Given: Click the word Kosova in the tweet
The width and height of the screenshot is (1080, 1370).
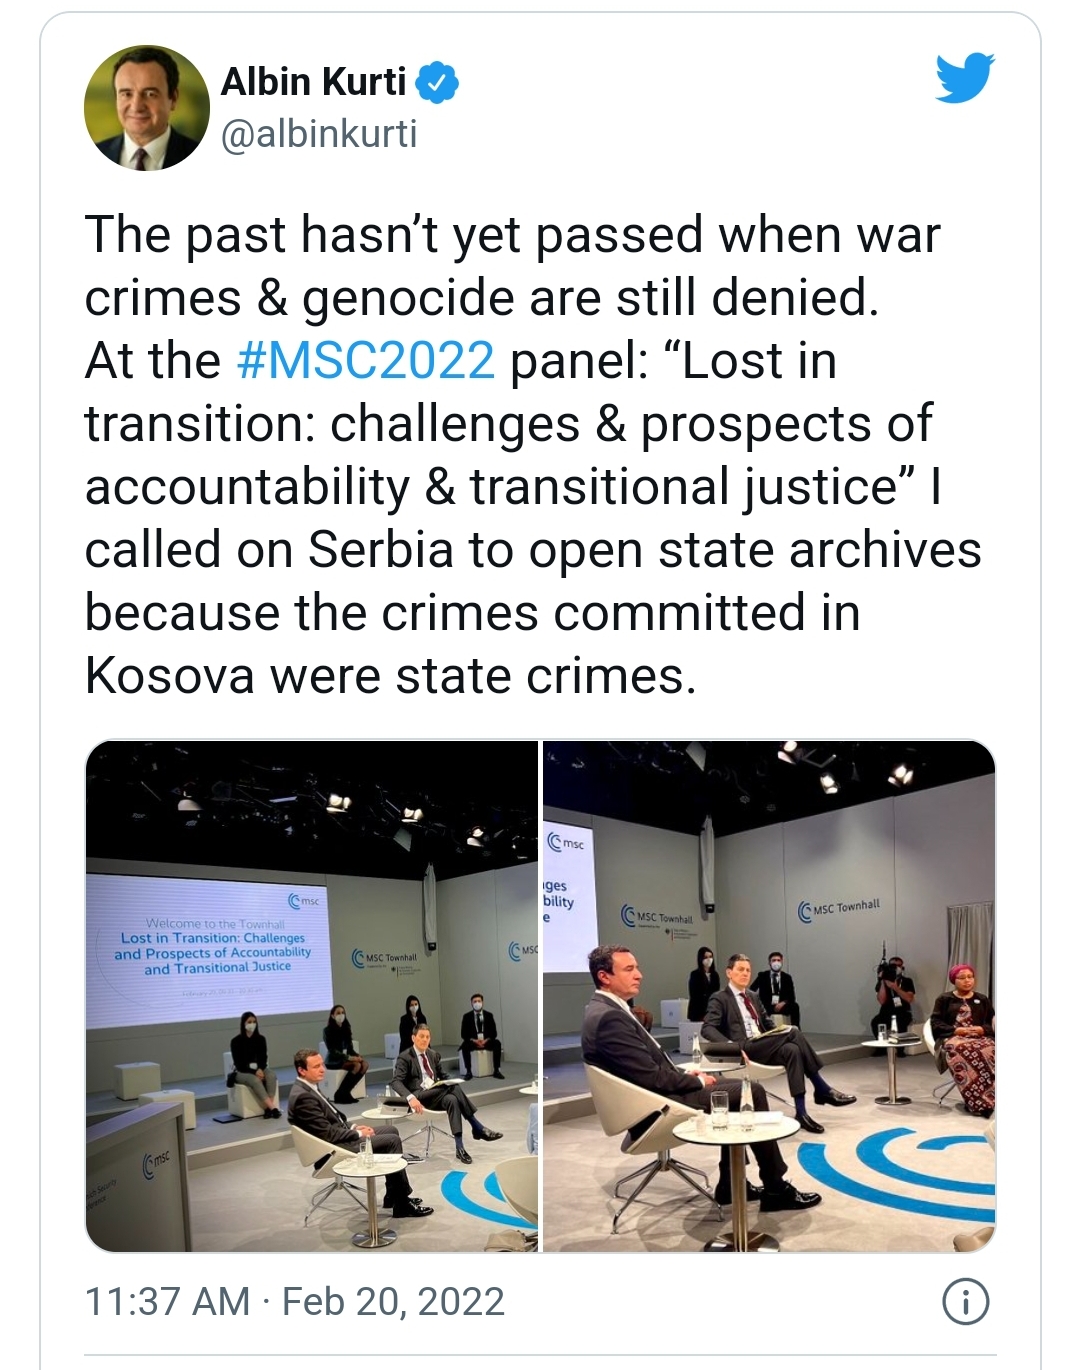Looking at the screenshot, I should pyautogui.click(x=170, y=676).
